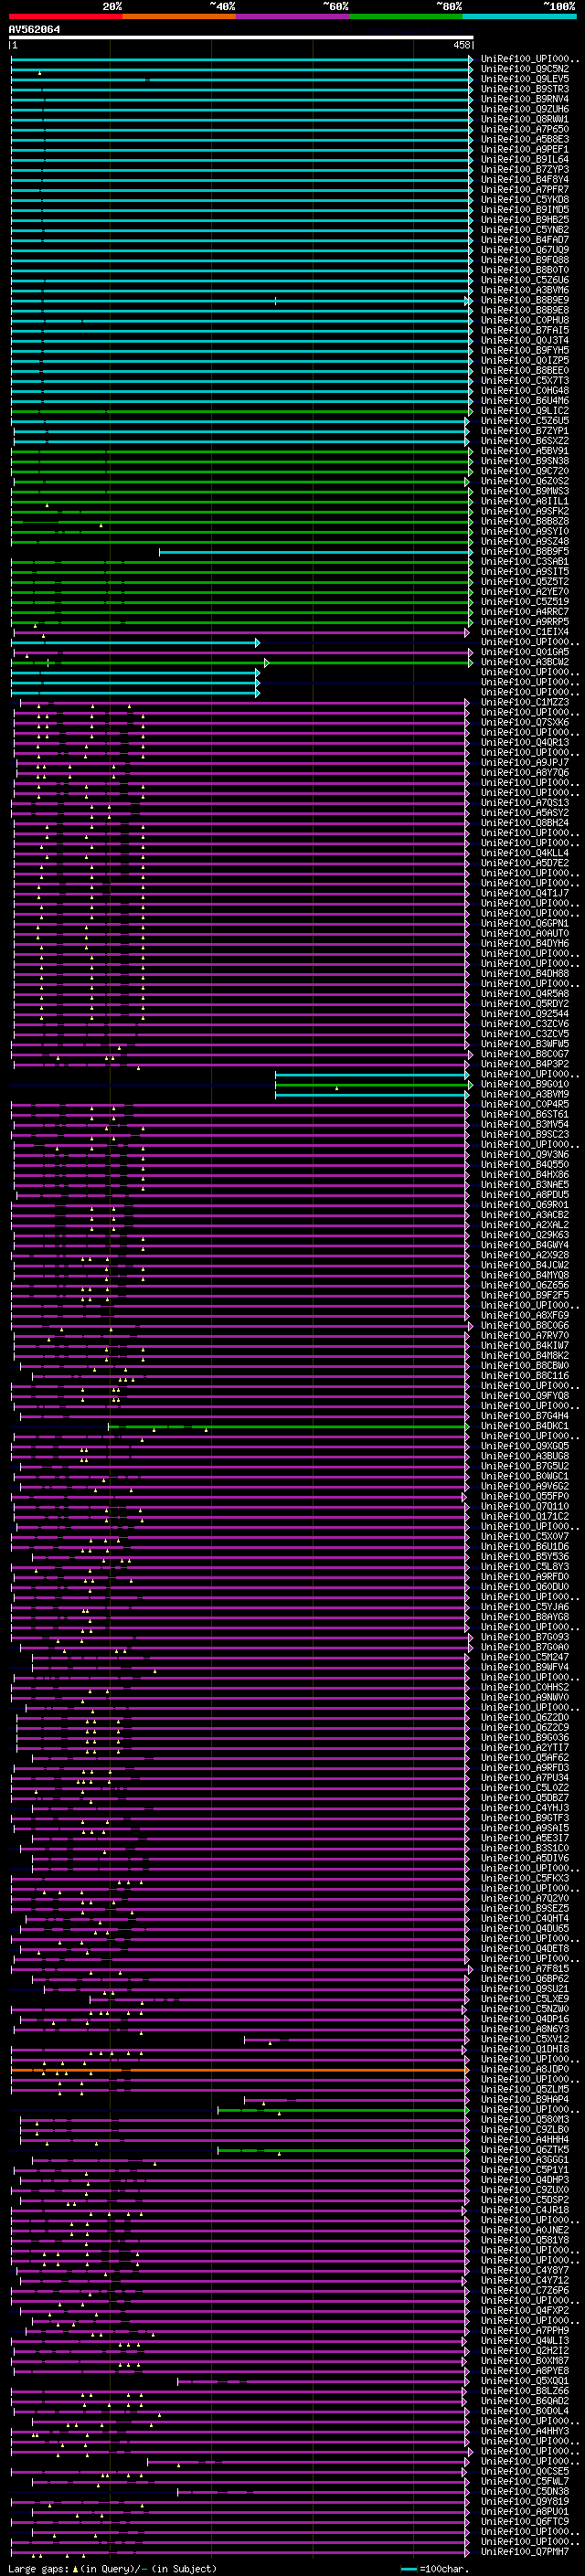
Task: Select the UniRef100_B8B9E8 label
Action: point(524,310)
